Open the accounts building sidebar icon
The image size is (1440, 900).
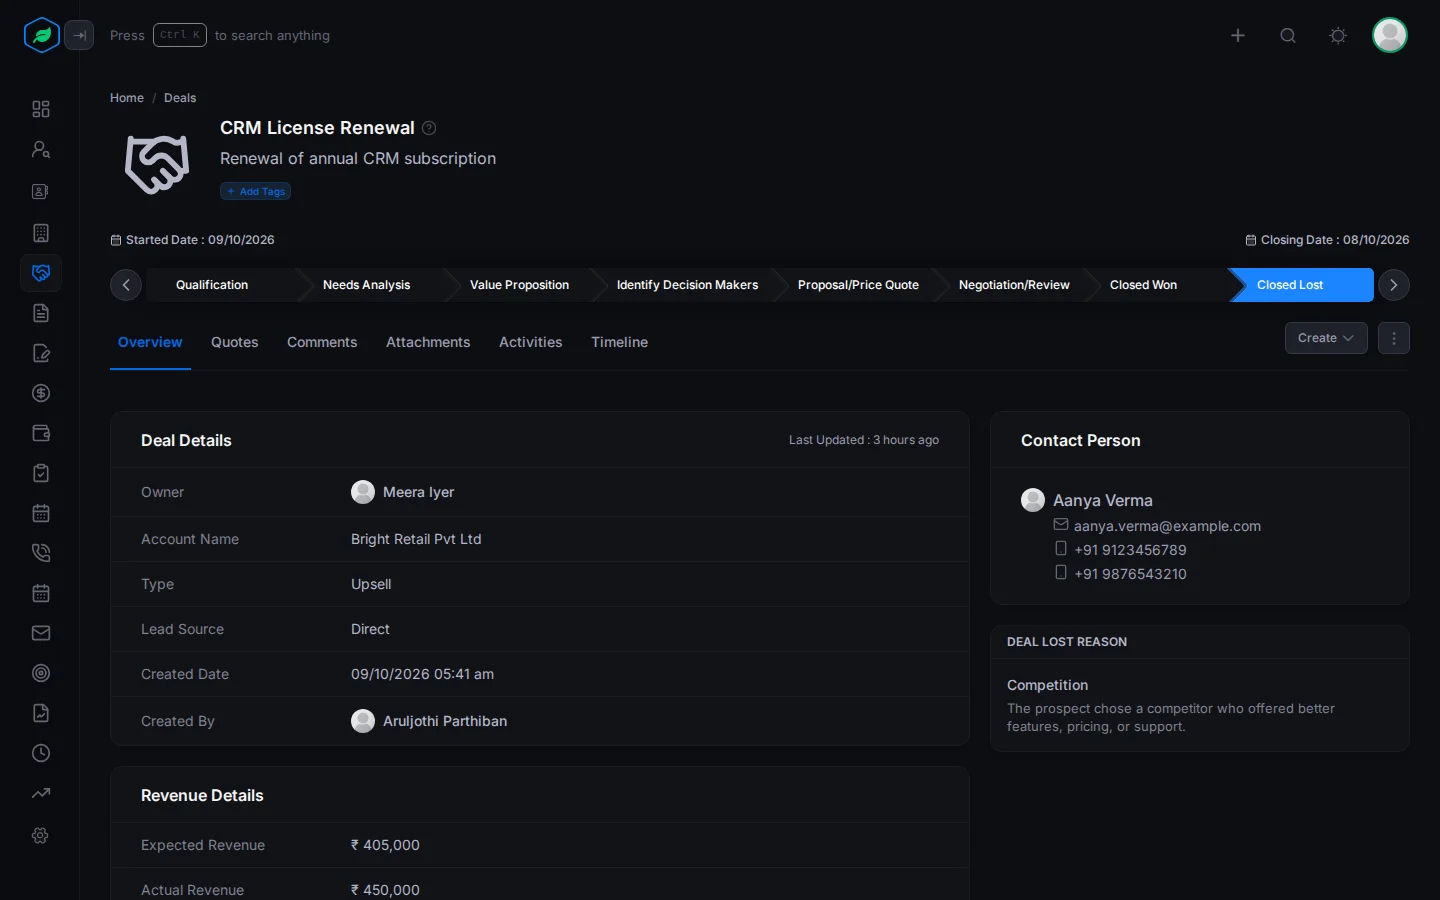(41, 233)
